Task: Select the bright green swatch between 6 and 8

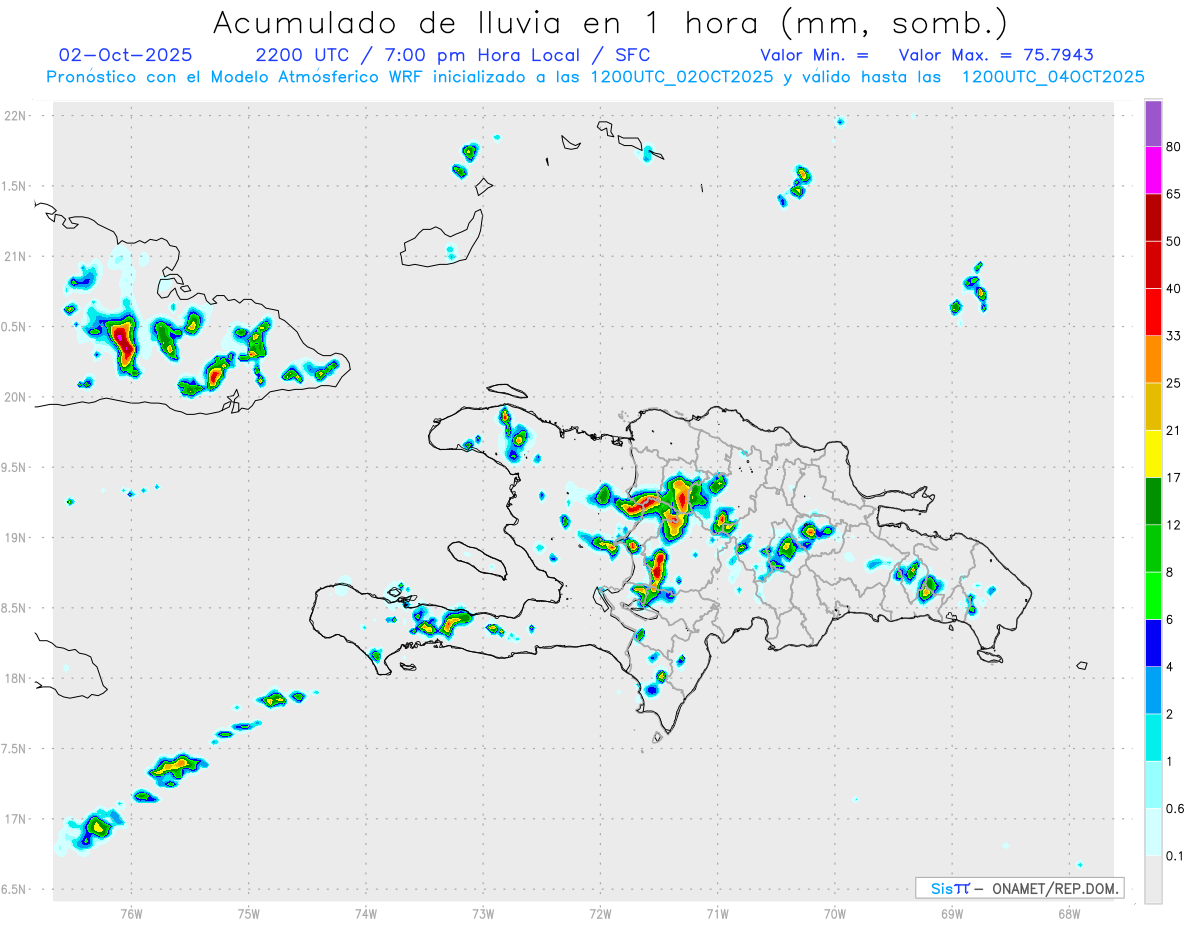Action: 1153,595
